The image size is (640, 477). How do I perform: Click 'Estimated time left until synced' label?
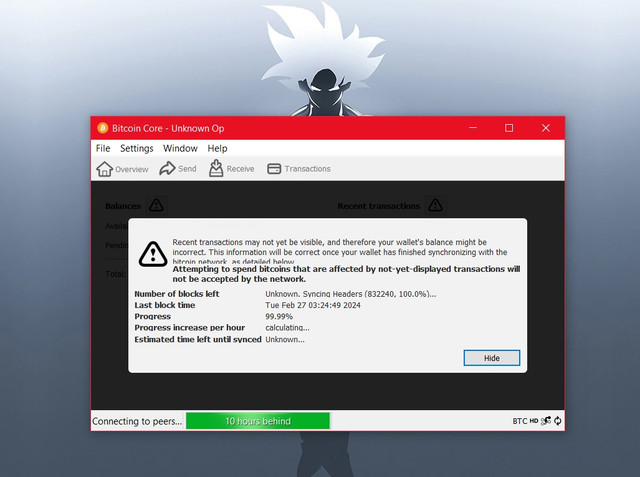(x=198, y=339)
